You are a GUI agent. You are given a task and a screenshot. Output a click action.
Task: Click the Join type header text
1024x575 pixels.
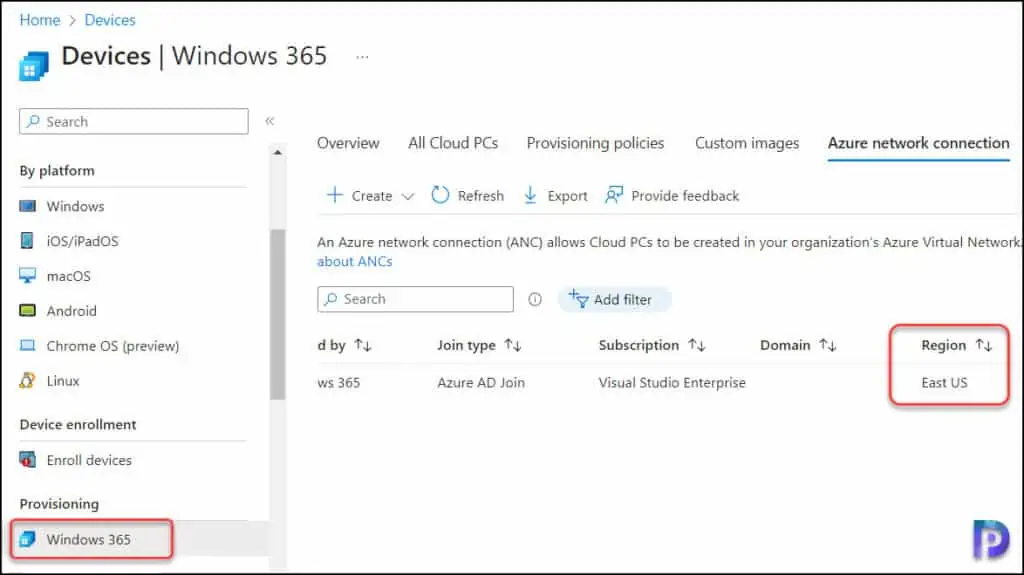click(466, 345)
